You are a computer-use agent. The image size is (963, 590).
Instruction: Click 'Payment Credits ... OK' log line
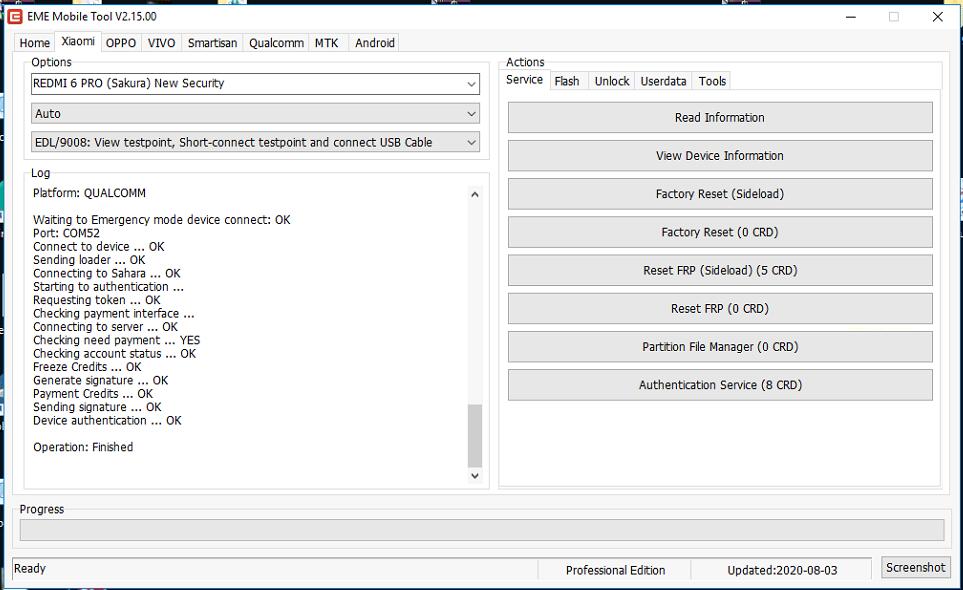93,394
